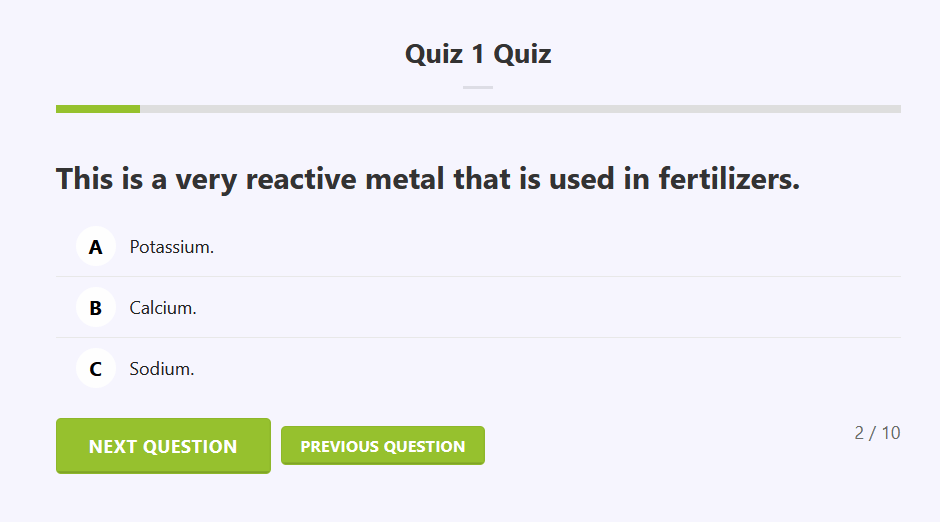
Task: Pick the letter C answer circle
Action: [x=96, y=369]
